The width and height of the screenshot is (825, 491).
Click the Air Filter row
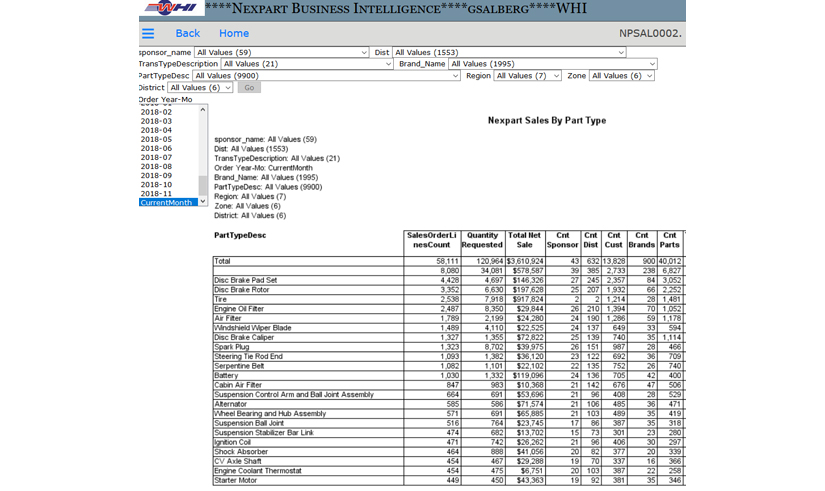(x=447, y=318)
